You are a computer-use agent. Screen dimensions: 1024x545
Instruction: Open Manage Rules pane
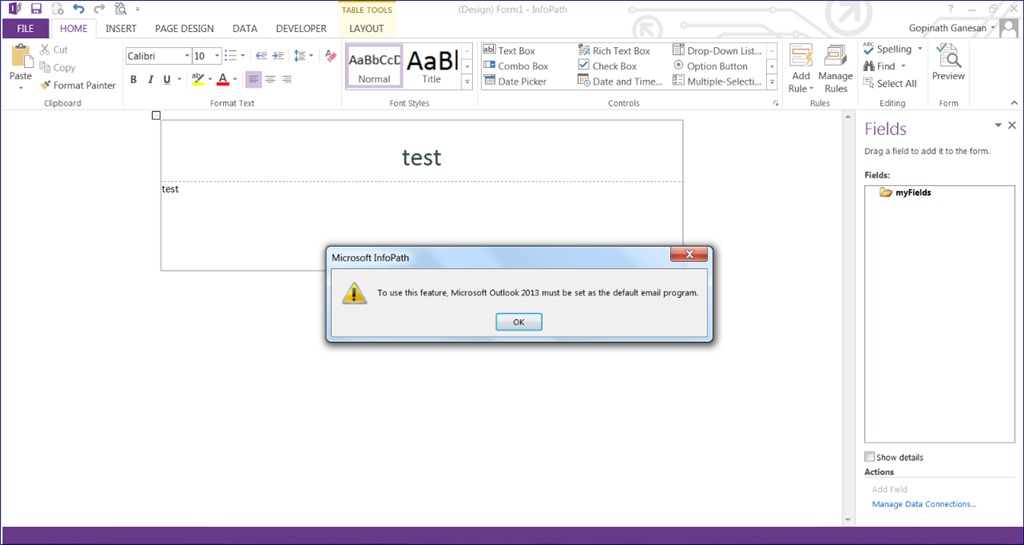pyautogui.click(x=835, y=69)
